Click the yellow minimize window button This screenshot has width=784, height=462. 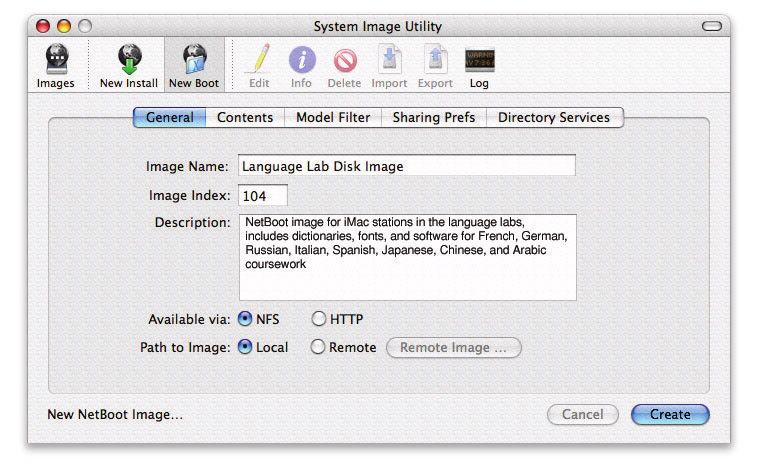pos(64,26)
